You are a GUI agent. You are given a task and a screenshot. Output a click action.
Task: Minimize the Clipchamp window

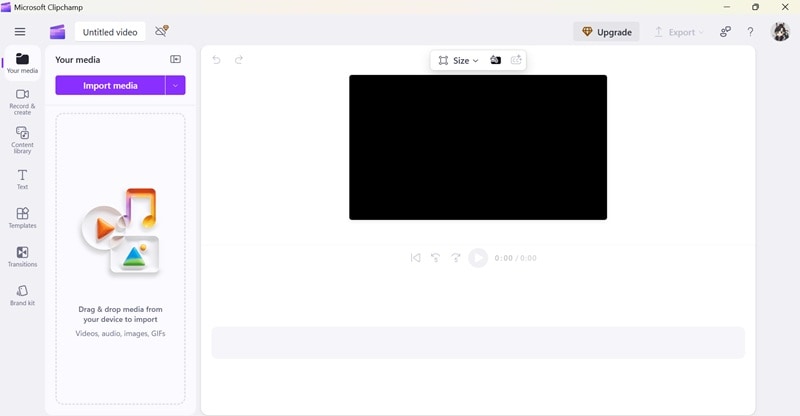[727, 7]
